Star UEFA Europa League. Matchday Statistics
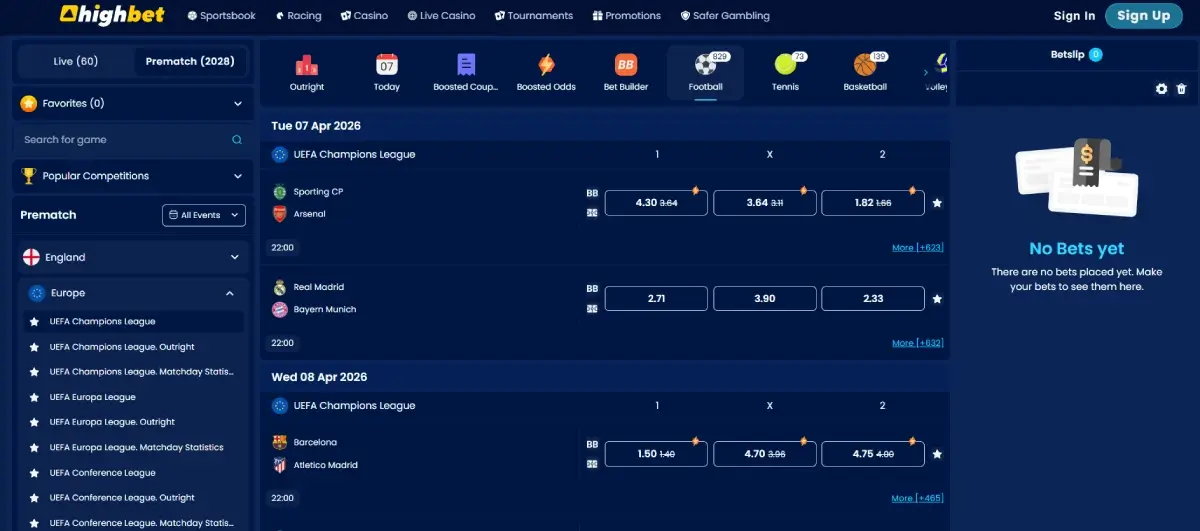Viewport: 1200px width, 531px height. [35, 448]
